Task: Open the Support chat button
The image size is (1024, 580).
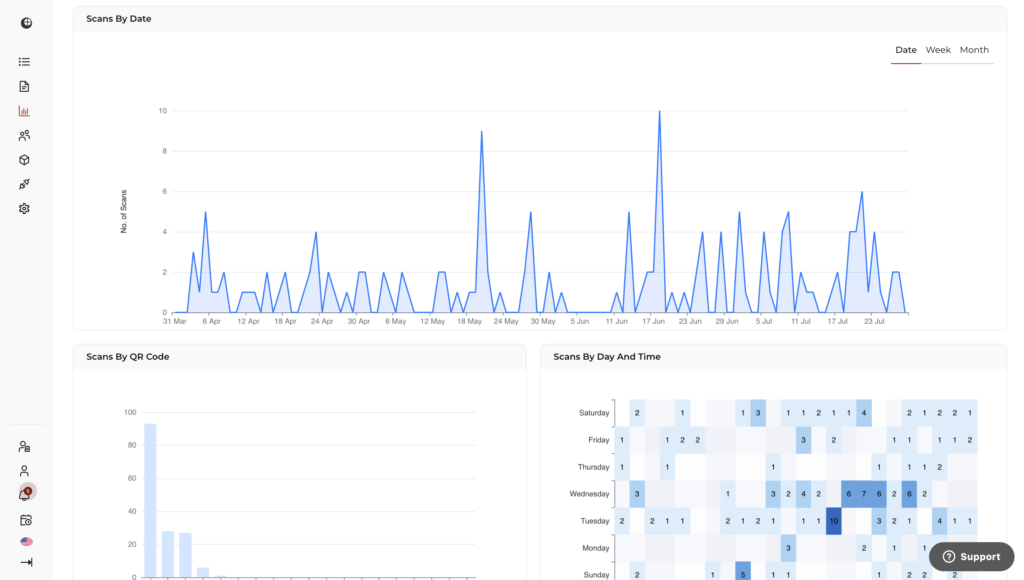Action: (x=972, y=556)
